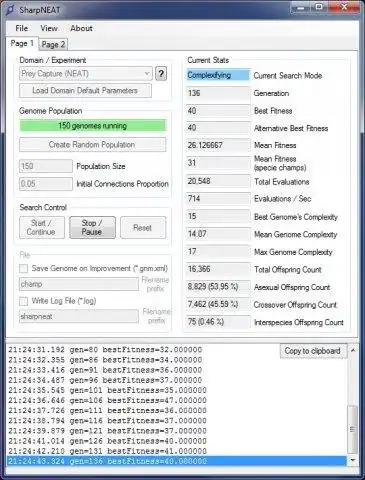365x480 pixels.
Task: Switch to the Page 1 tab
Action: pos(22,43)
